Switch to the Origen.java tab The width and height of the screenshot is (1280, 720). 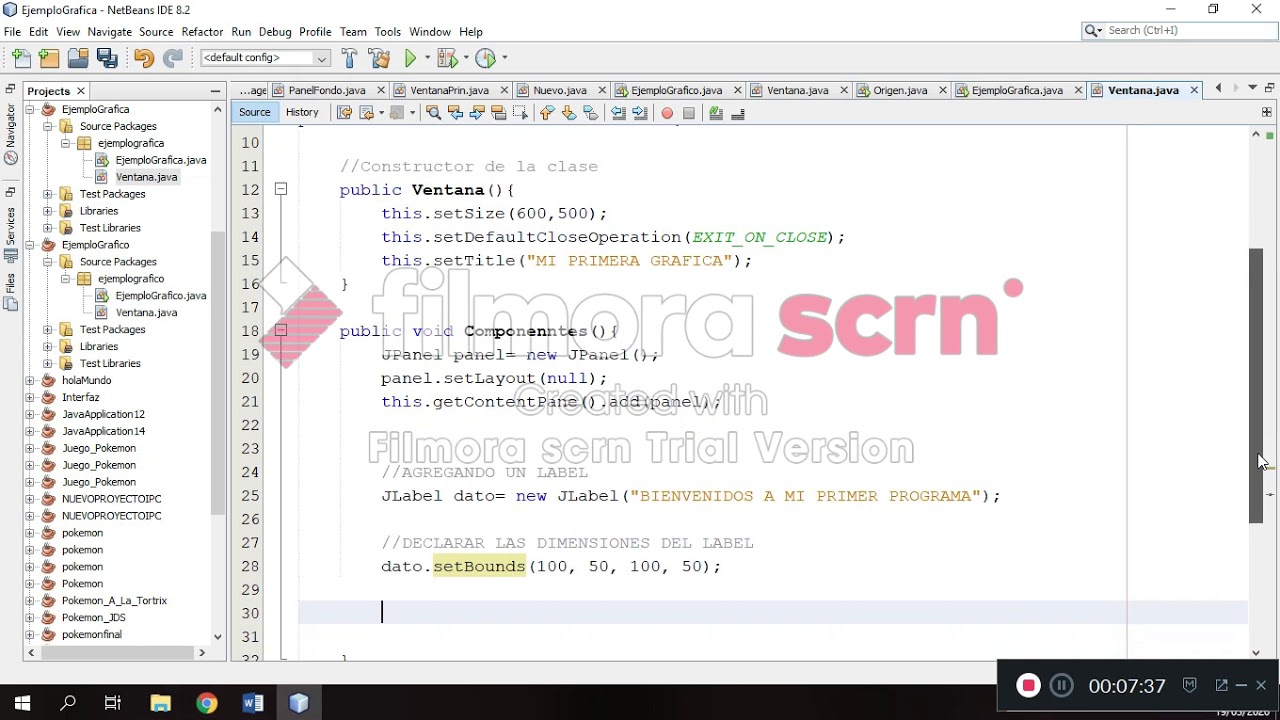pyautogui.click(x=900, y=90)
